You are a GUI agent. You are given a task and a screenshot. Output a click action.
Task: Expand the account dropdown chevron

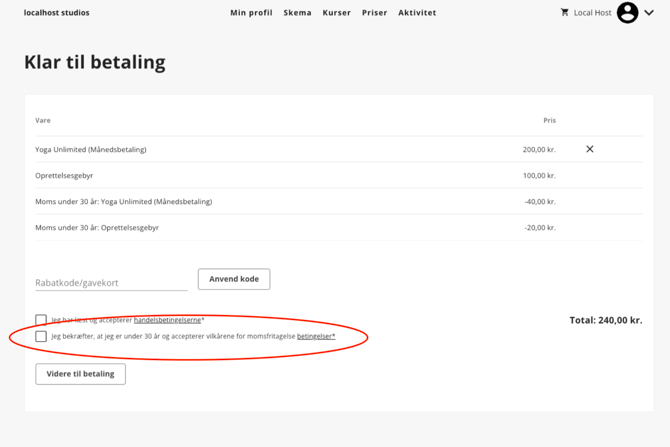click(649, 13)
